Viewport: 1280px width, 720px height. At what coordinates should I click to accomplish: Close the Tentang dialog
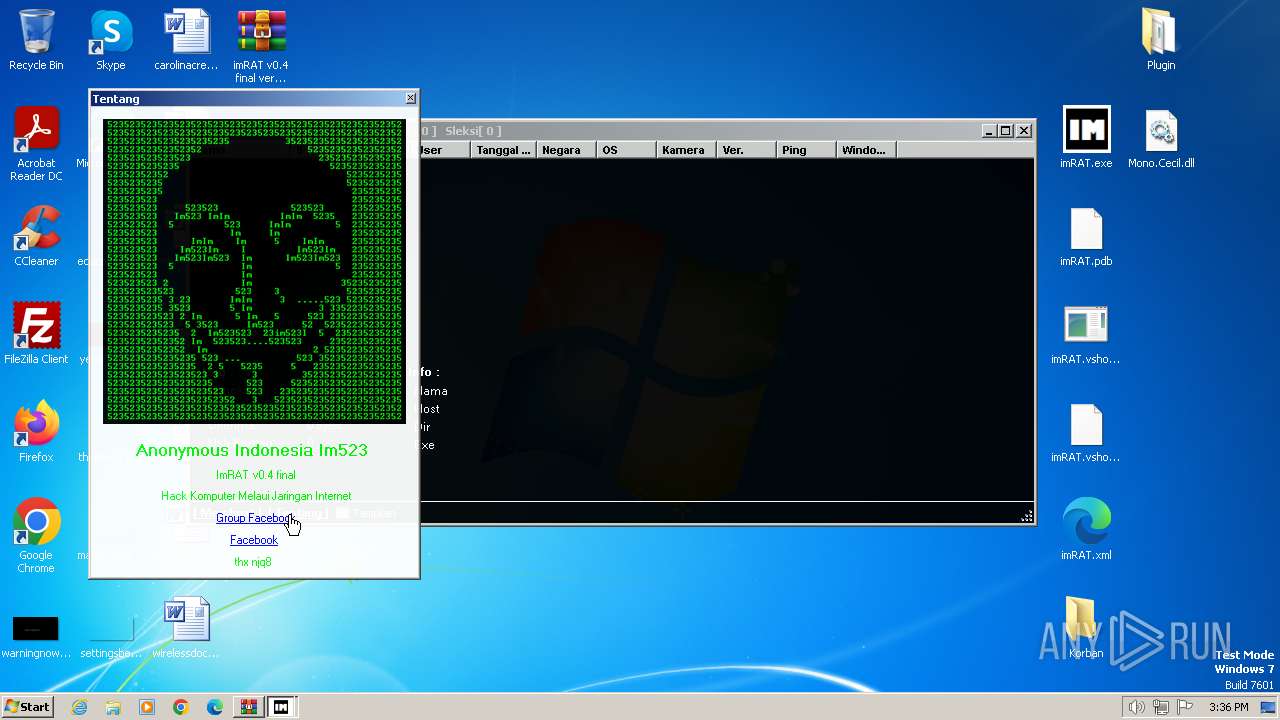[410, 98]
